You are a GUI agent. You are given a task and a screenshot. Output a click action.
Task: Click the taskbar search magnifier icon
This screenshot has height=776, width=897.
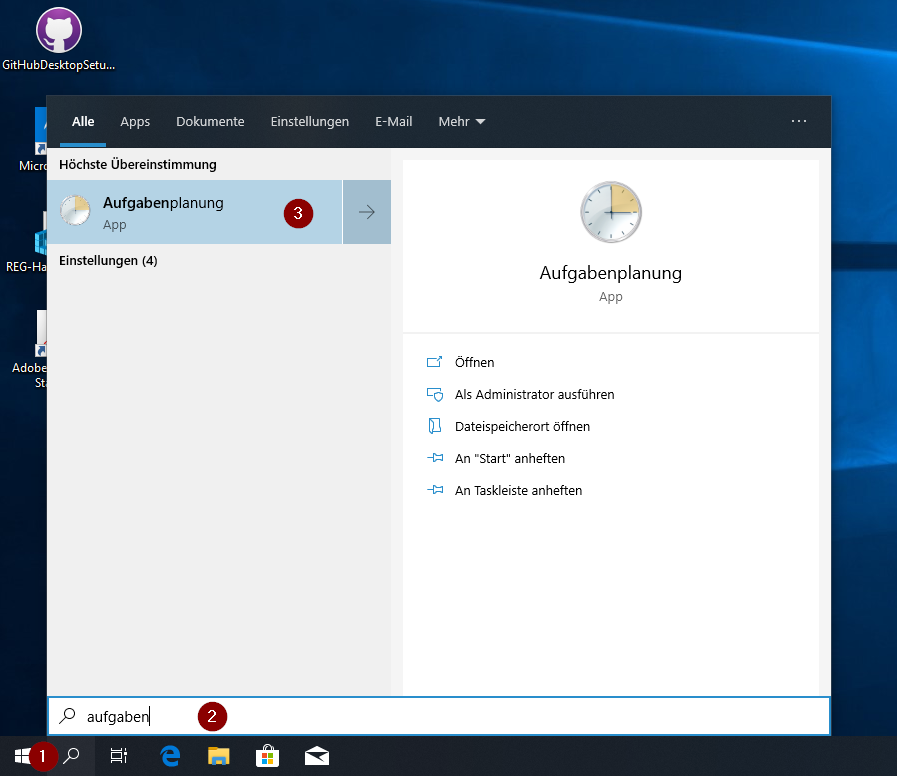(x=72, y=756)
